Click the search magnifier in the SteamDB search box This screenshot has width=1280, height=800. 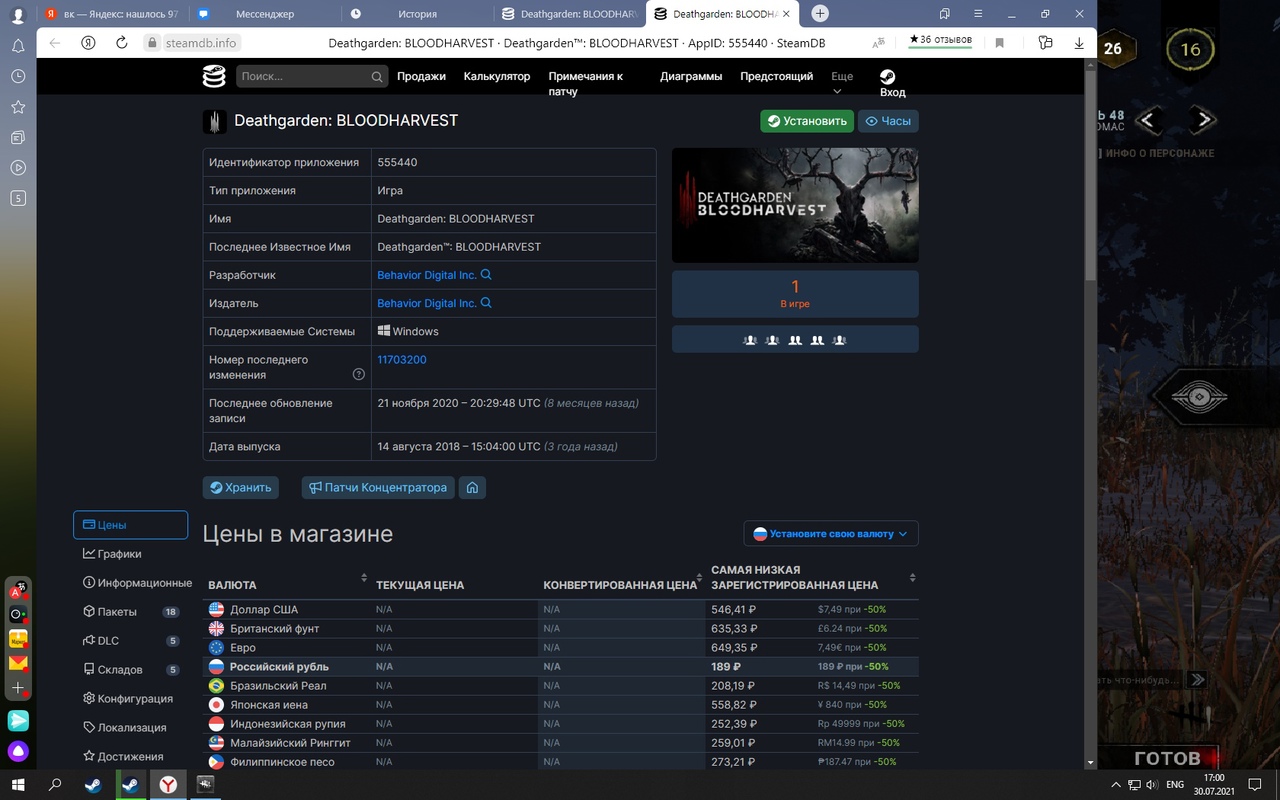tap(377, 77)
